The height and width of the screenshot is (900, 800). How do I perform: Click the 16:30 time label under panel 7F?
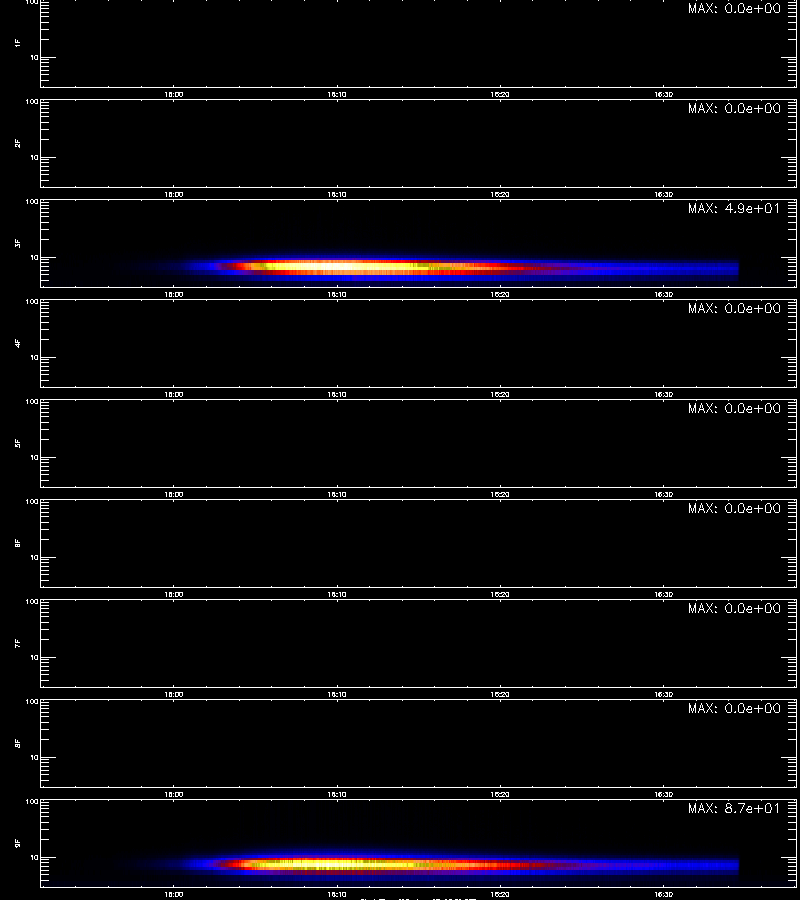pyautogui.click(x=663, y=695)
